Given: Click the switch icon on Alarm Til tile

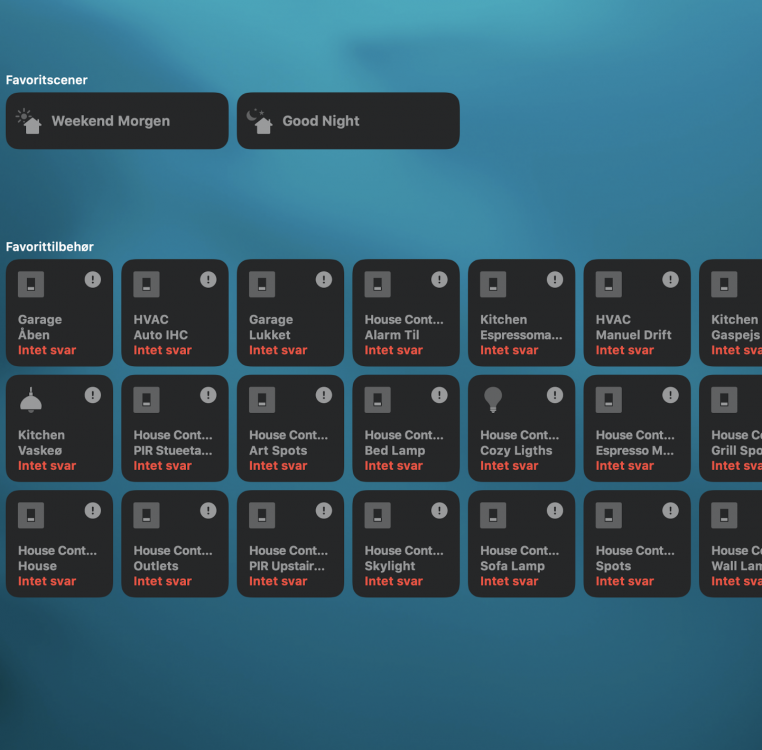Looking at the screenshot, I should coord(377,285).
